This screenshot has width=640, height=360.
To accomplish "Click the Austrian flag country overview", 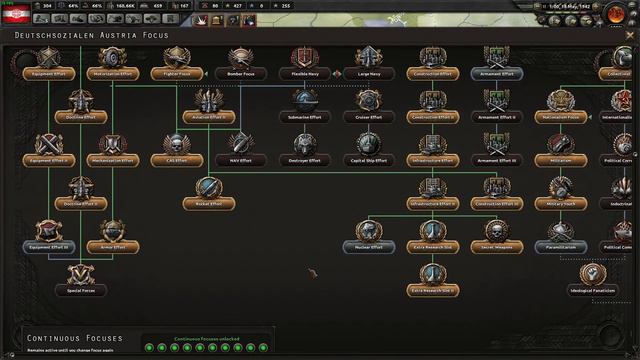I will [x=16, y=14].
